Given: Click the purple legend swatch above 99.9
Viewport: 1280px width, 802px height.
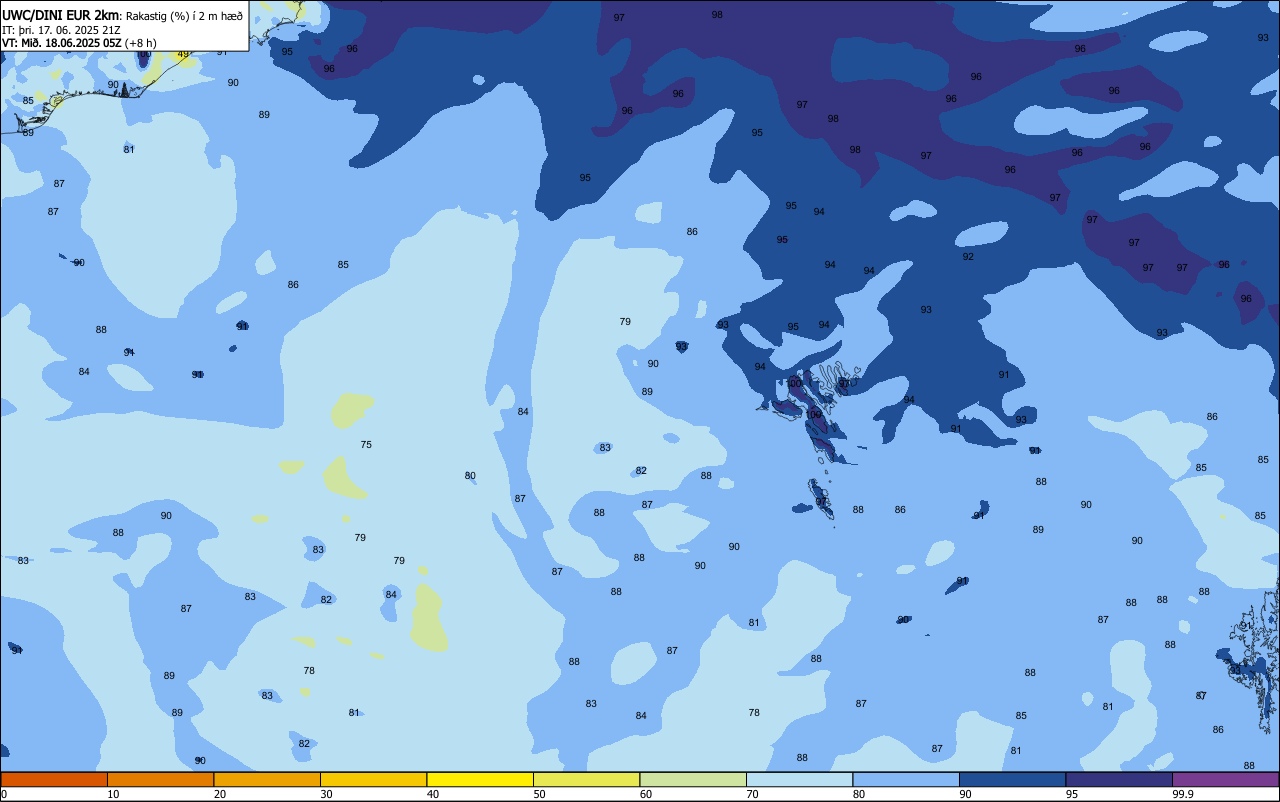Looking at the screenshot, I should coord(1226,779).
